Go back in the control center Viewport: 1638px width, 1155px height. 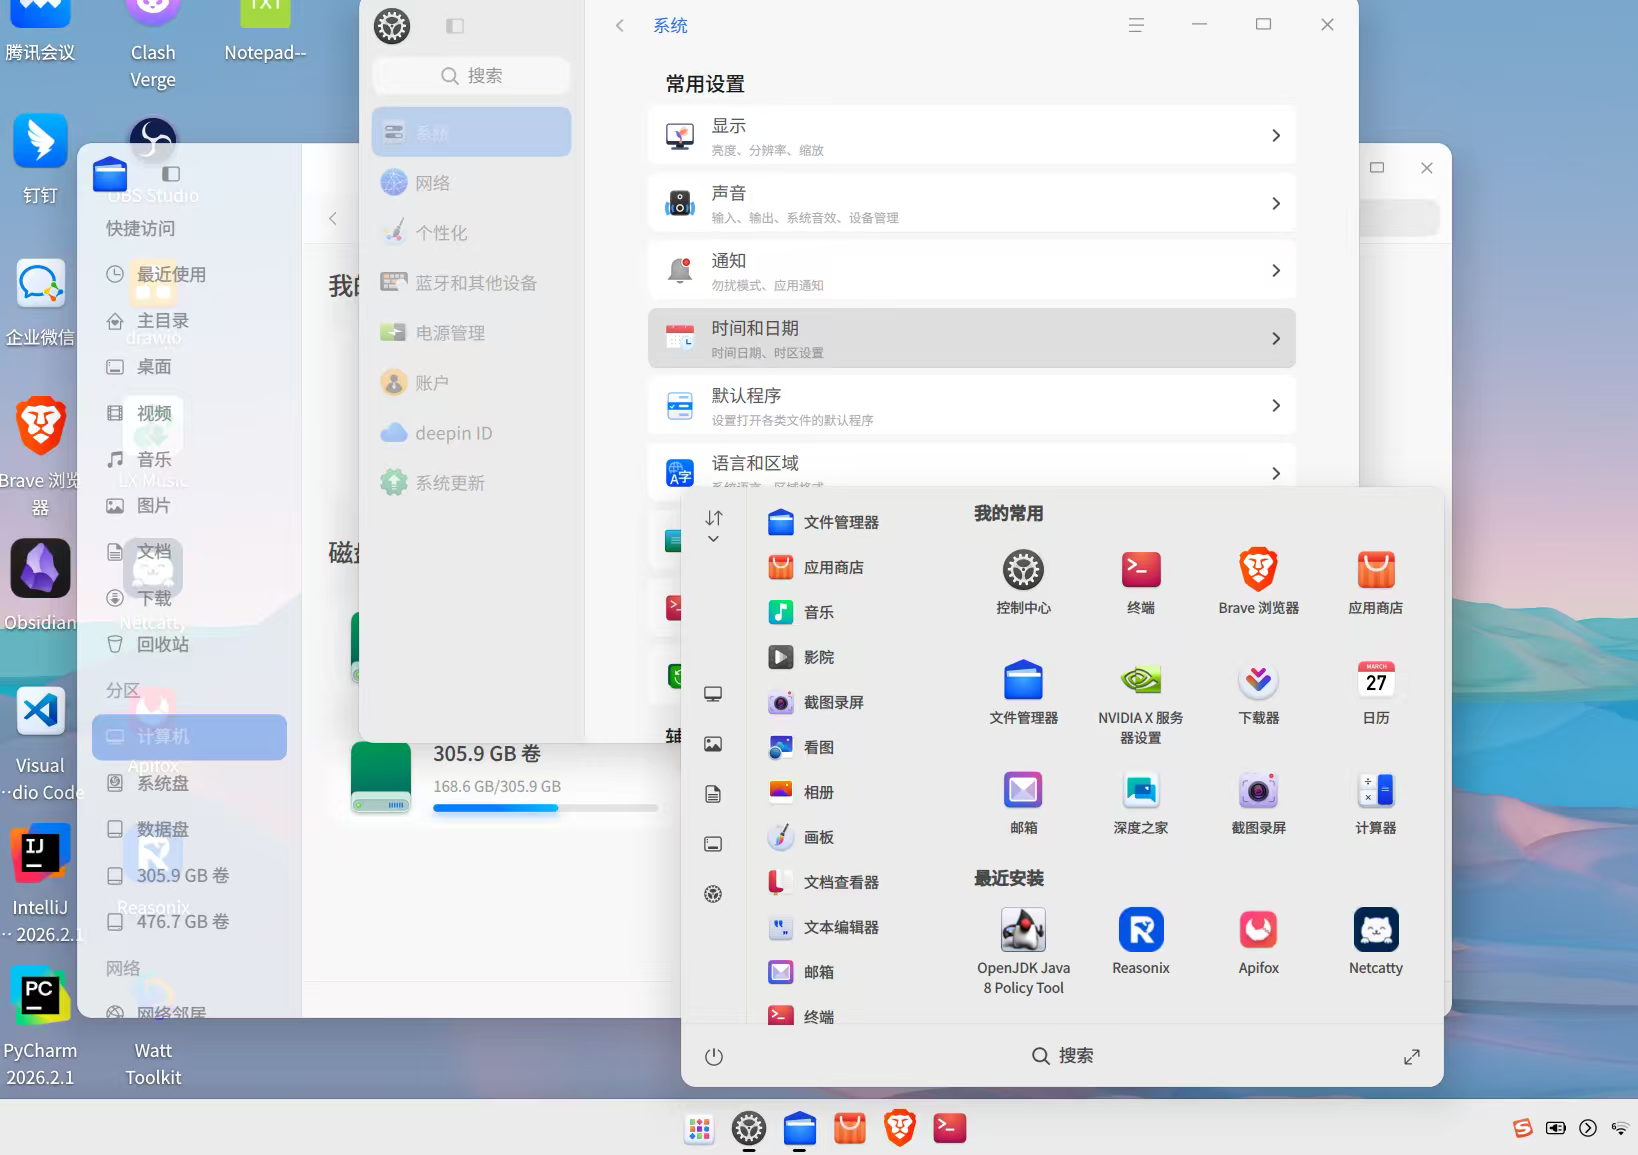coord(620,26)
